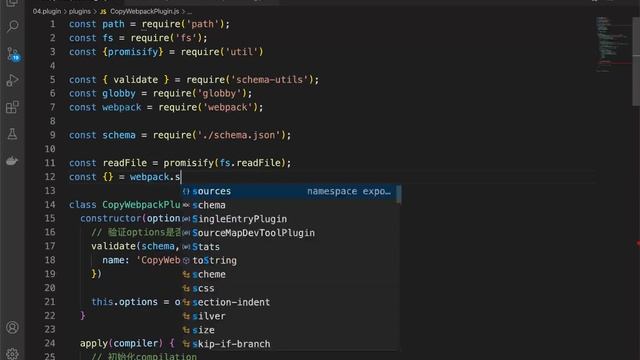Click breadcrumb '04.plugin' folder
Image resolution: width=640 pixels, height=360 pixels.
pos(47,11)
